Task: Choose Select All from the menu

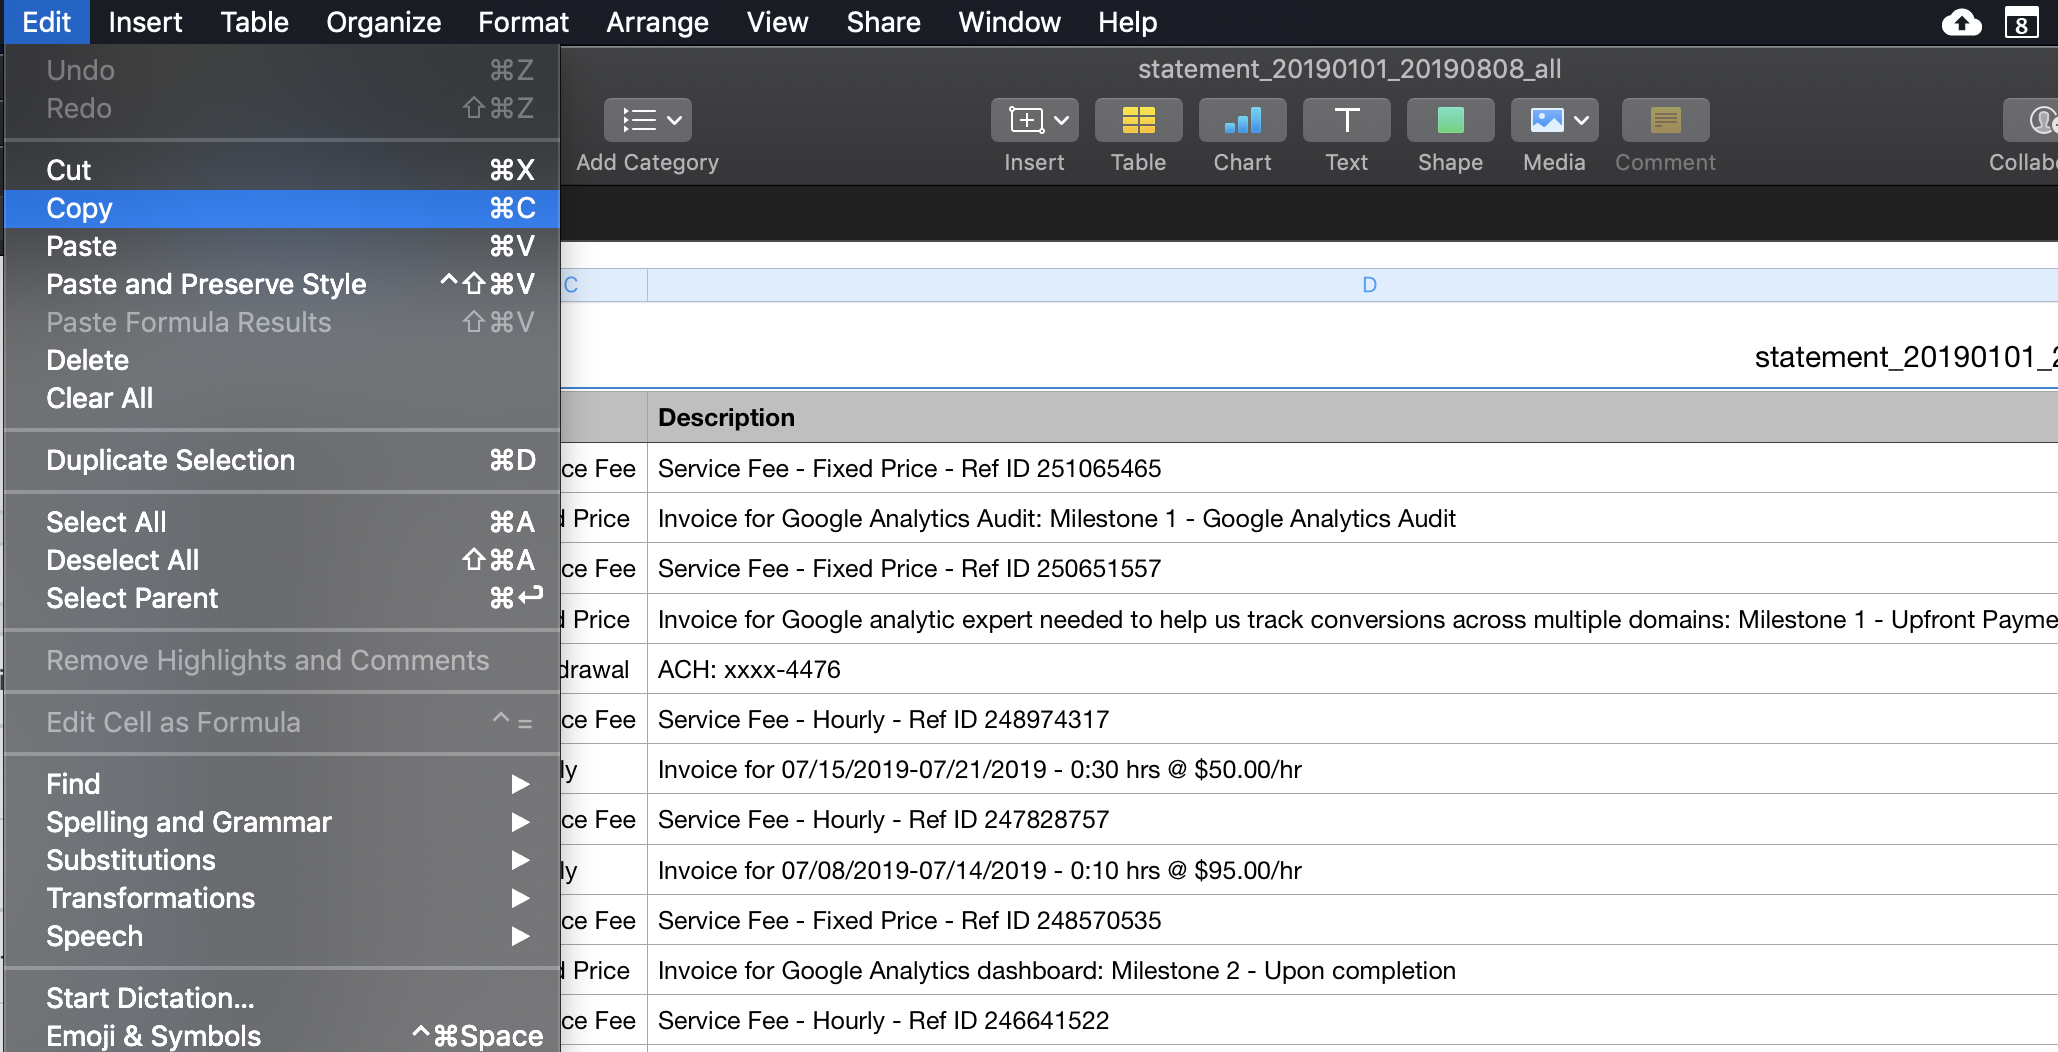Action: tap(282, 522)
